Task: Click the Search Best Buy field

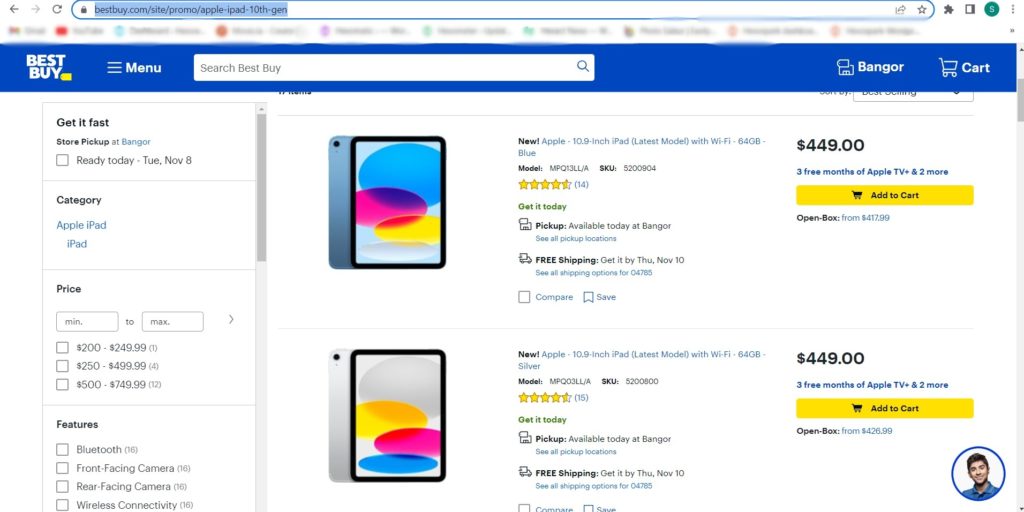Action: coord(385,67)
